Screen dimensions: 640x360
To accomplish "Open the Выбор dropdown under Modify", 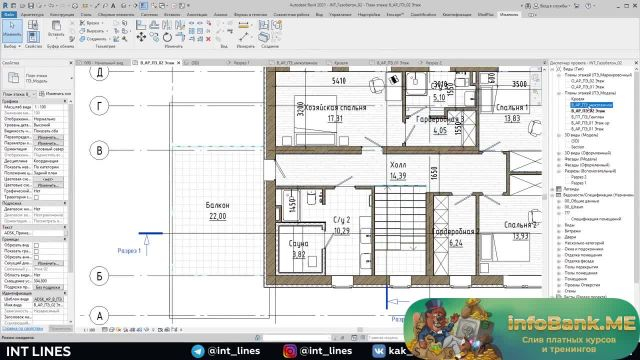I will (x=12, y=47).
